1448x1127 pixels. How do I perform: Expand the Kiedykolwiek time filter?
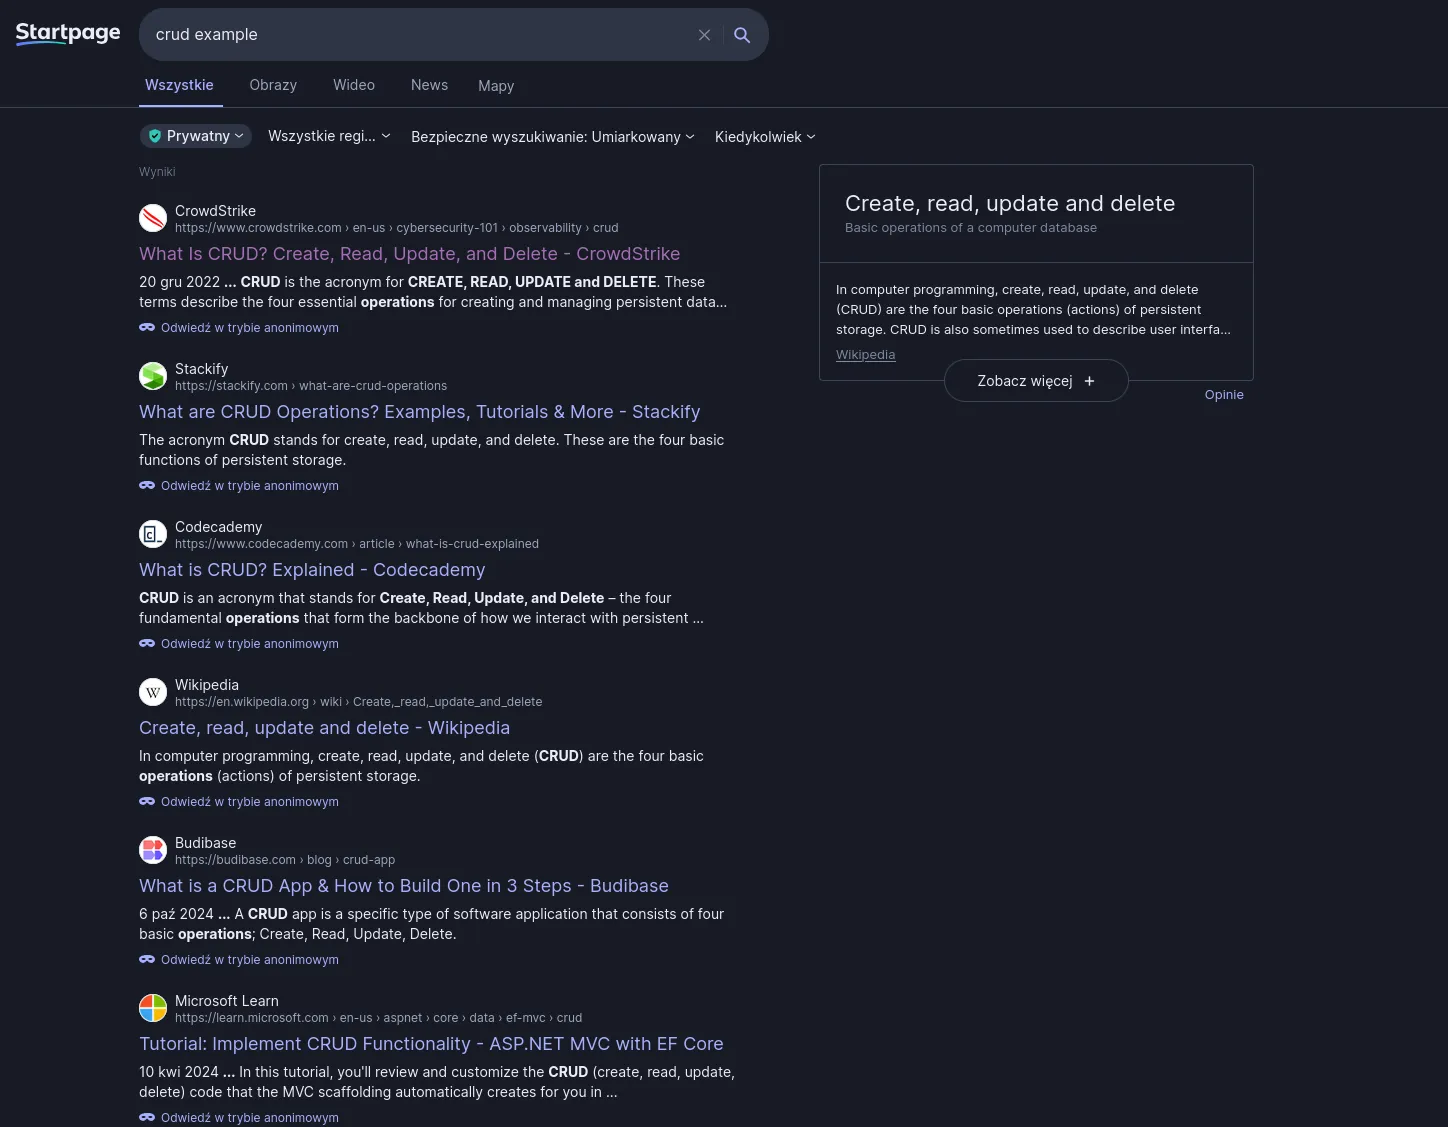765,137
